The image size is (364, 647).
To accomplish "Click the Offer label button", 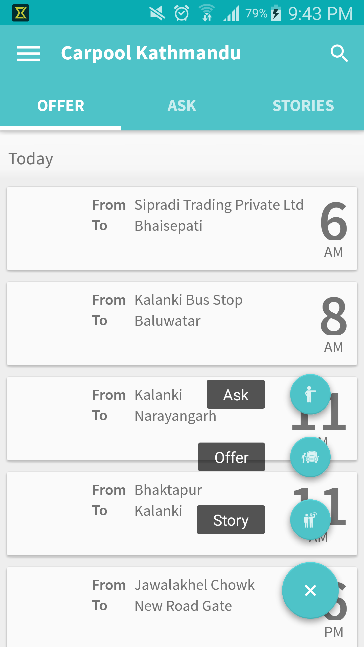I will [x=231, y=457].
